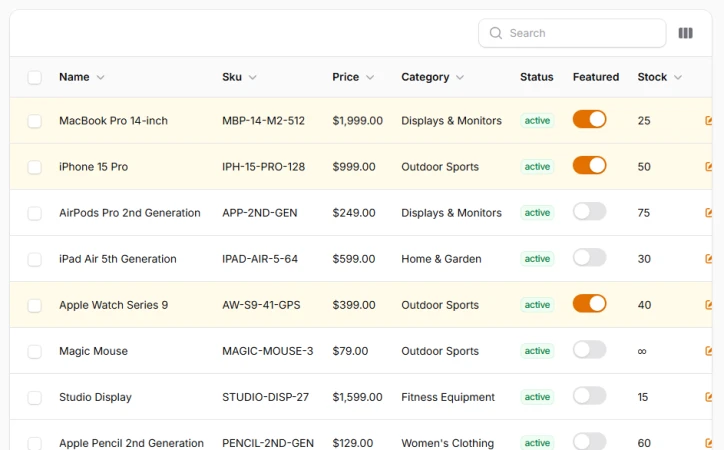Click the $249.00 price cell
The width and height of the screenshot is (724, 450).
[354, 213]
